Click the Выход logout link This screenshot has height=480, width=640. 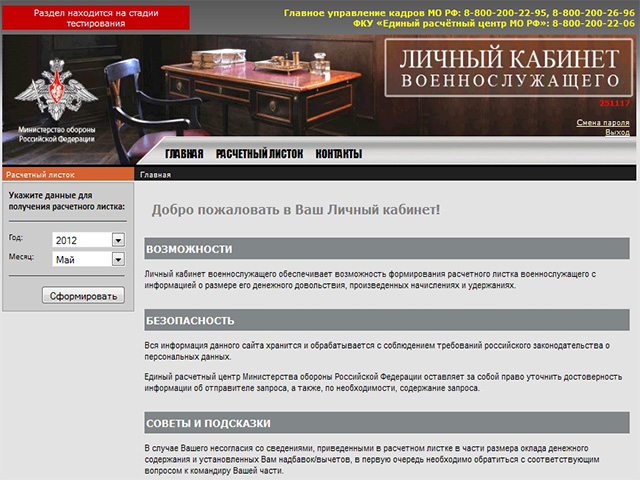tap(617, 132)
